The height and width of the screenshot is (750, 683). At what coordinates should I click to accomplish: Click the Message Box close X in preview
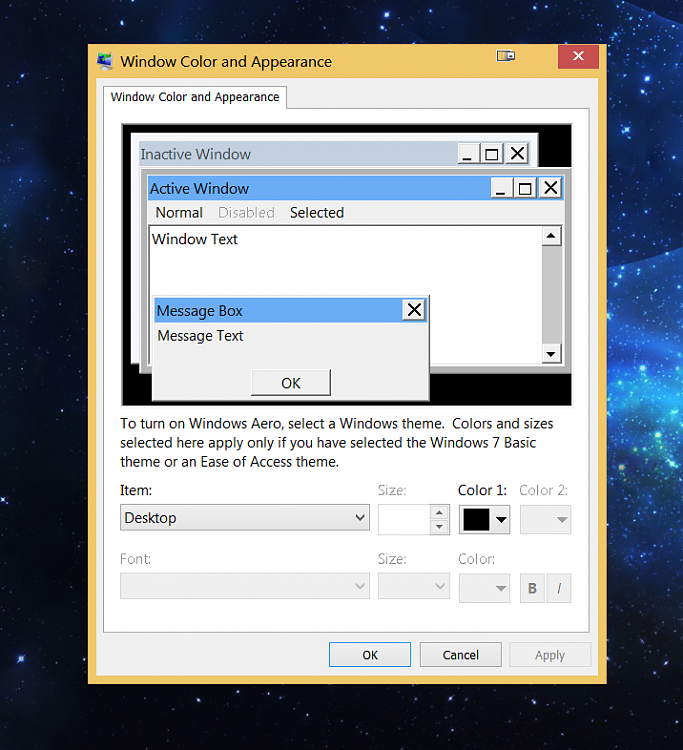(414, 310)
